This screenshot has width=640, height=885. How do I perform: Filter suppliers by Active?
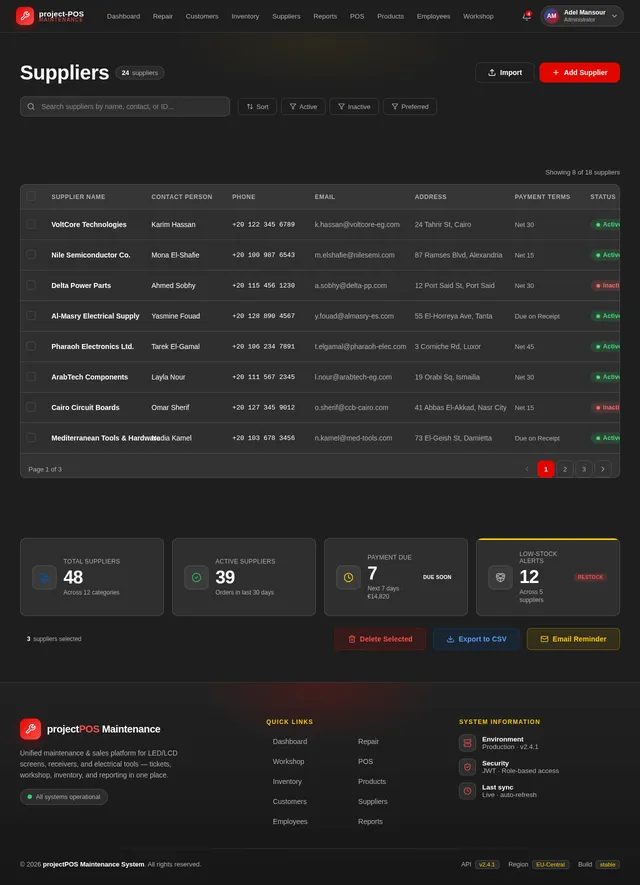pyautogui.click(x=303, y=107)
